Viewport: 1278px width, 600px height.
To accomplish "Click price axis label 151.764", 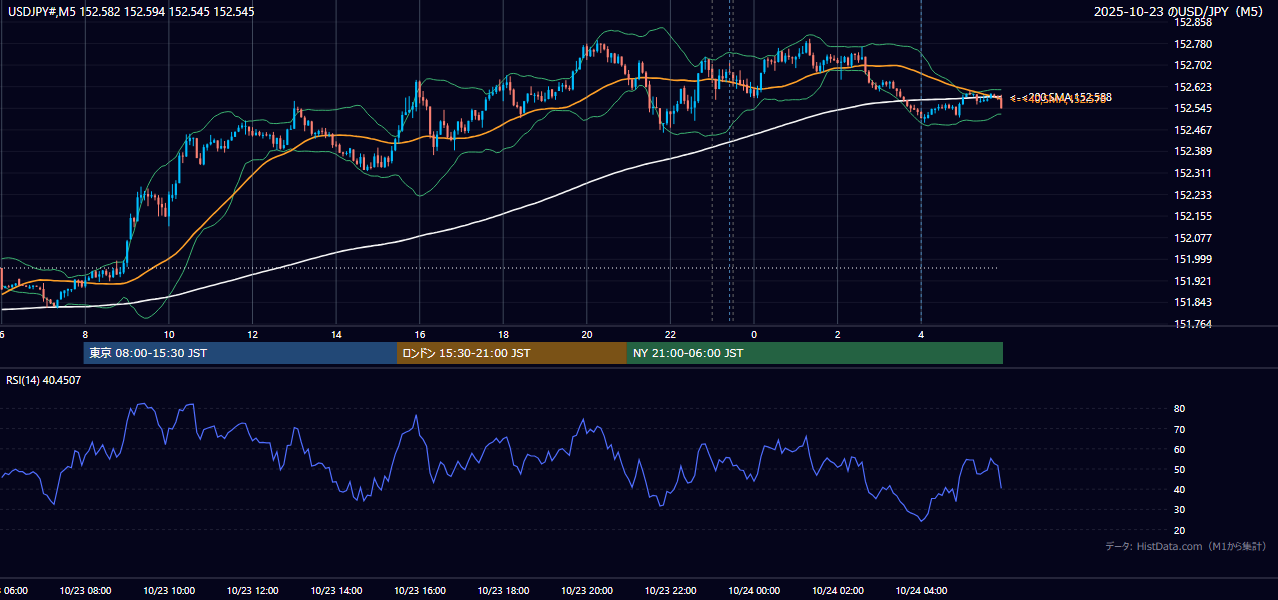I will click(1193, 324).
